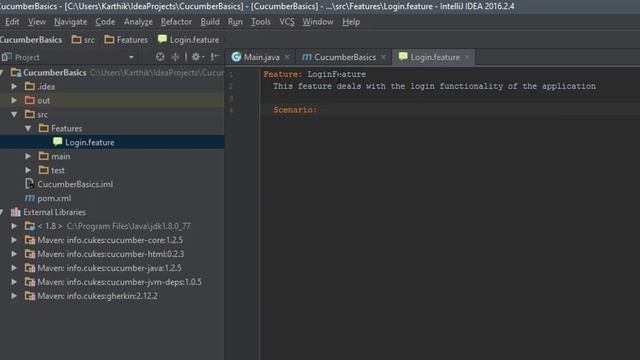This screenshot has height=360, width=640.
Task: Click CucumberBasics in the navigation breadcrumb
Action: click(31, 40)
